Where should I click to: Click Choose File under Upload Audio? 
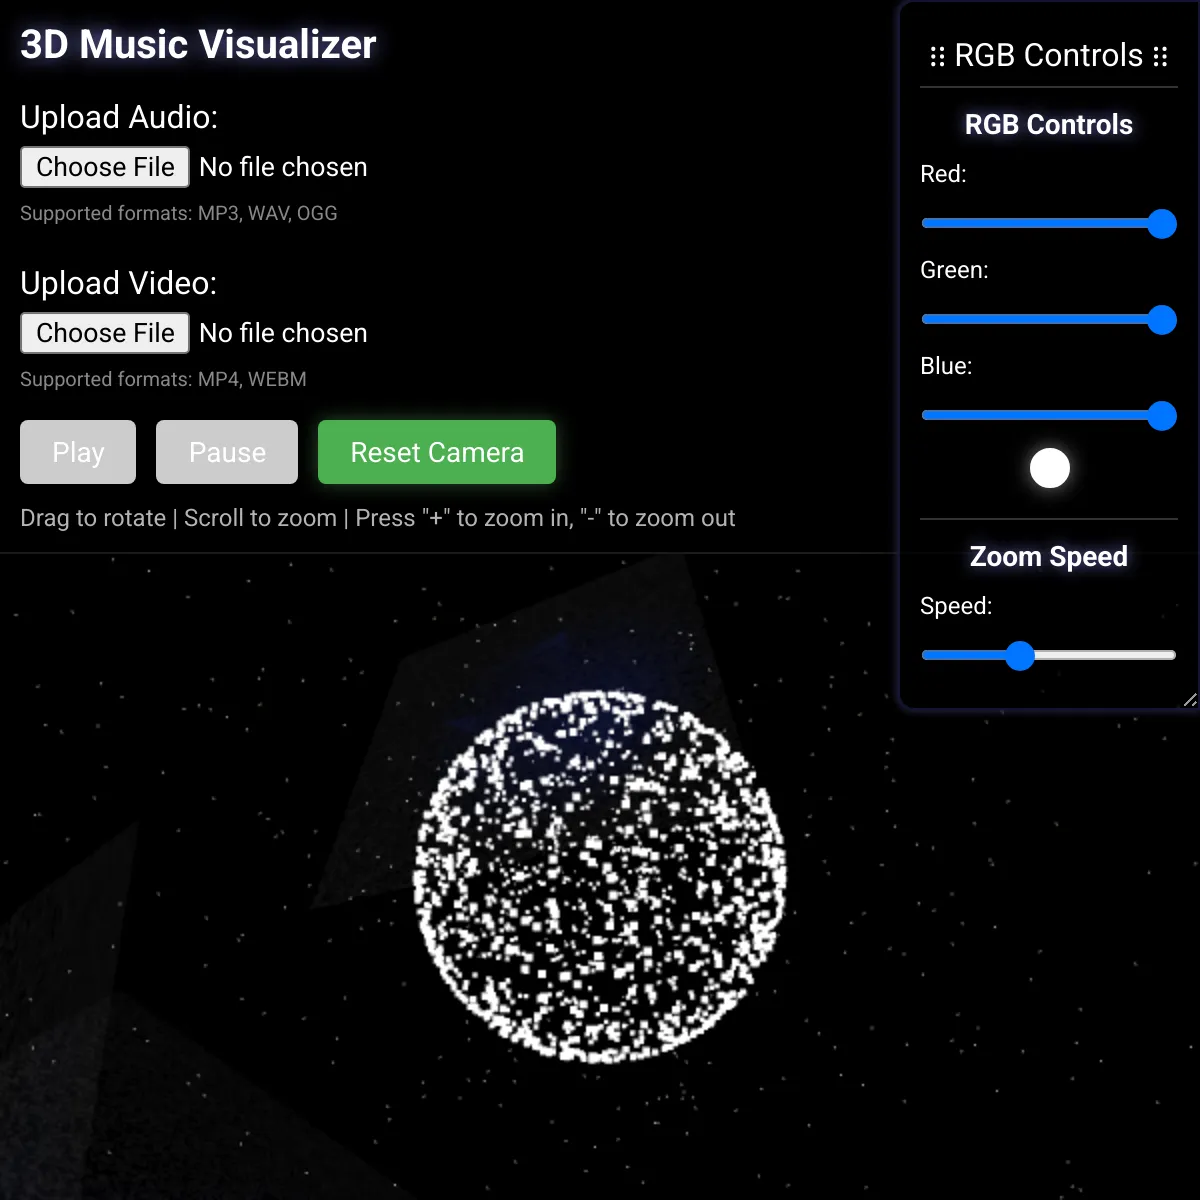[x=105, y=167]
